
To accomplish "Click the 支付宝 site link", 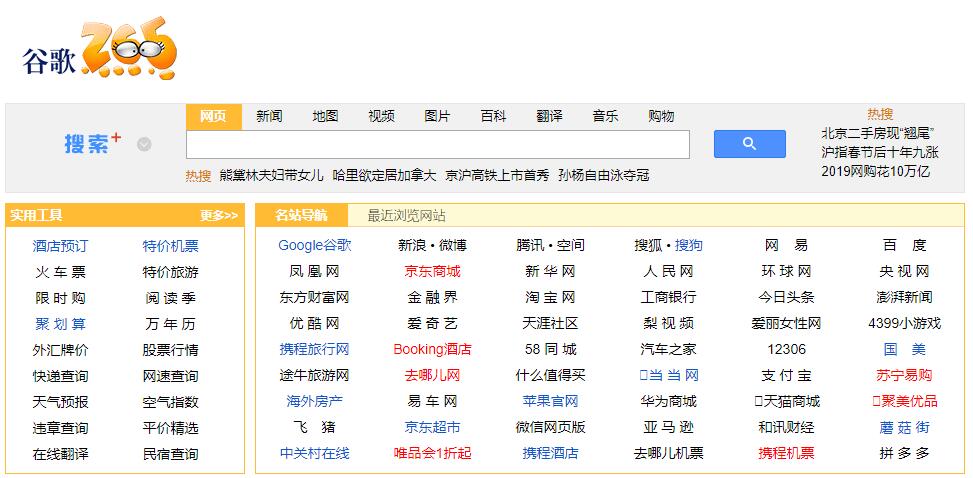I will 786,376.
